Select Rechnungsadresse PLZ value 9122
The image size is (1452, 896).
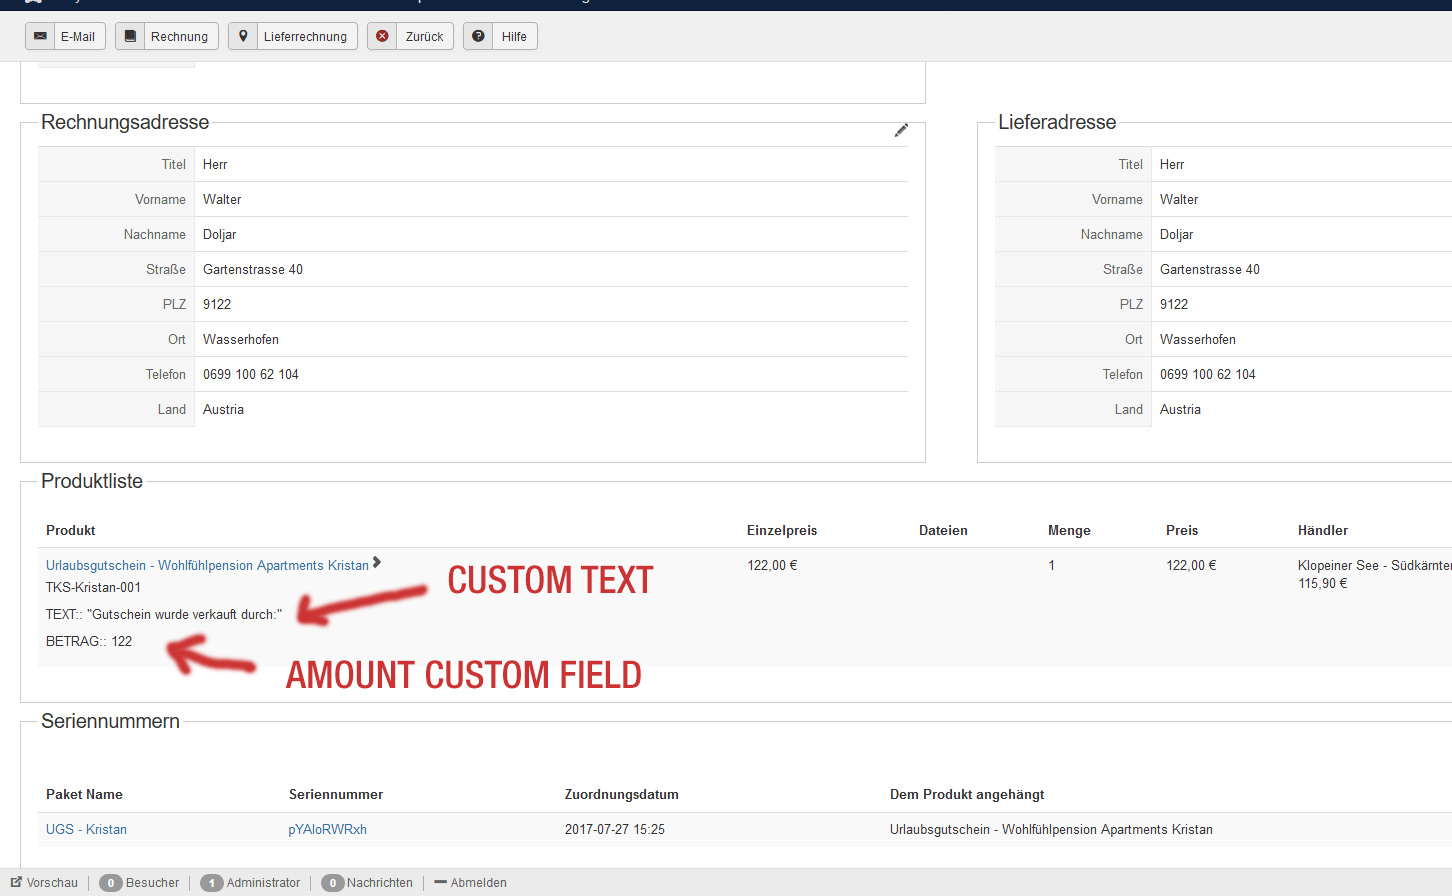(217, 305)
